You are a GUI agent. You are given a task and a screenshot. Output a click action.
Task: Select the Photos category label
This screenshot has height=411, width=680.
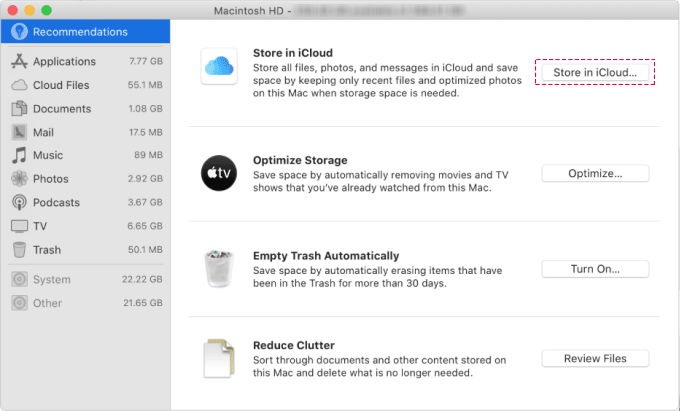click(51, 179)
